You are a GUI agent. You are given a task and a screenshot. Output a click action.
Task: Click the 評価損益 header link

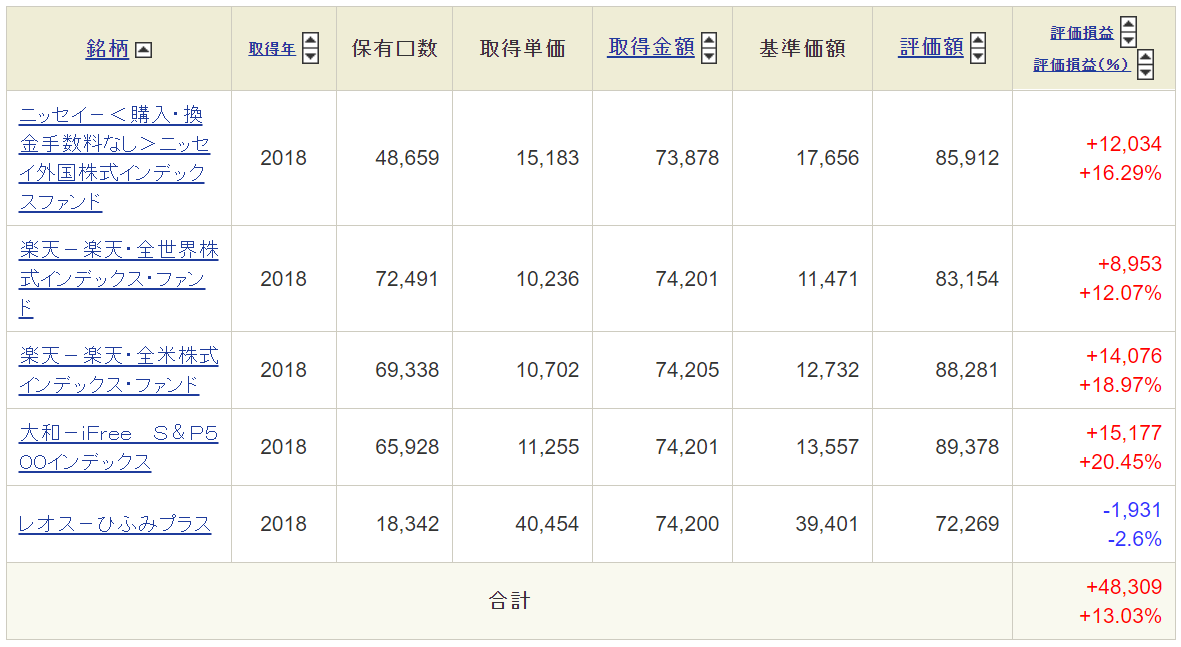click(x=1082, y=33)
